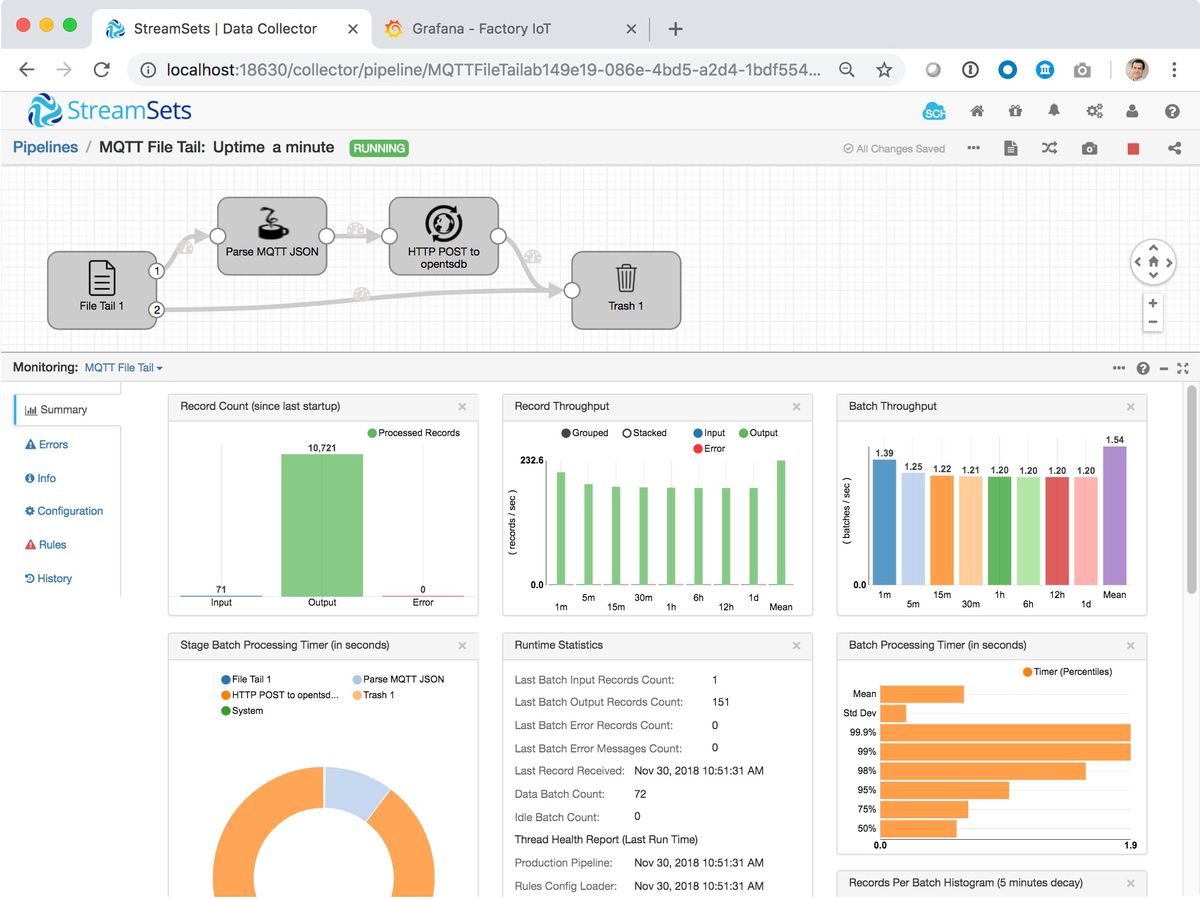Close the Record Throughput chart
Screen dimensions: 1200x899
tap(796, 407)
